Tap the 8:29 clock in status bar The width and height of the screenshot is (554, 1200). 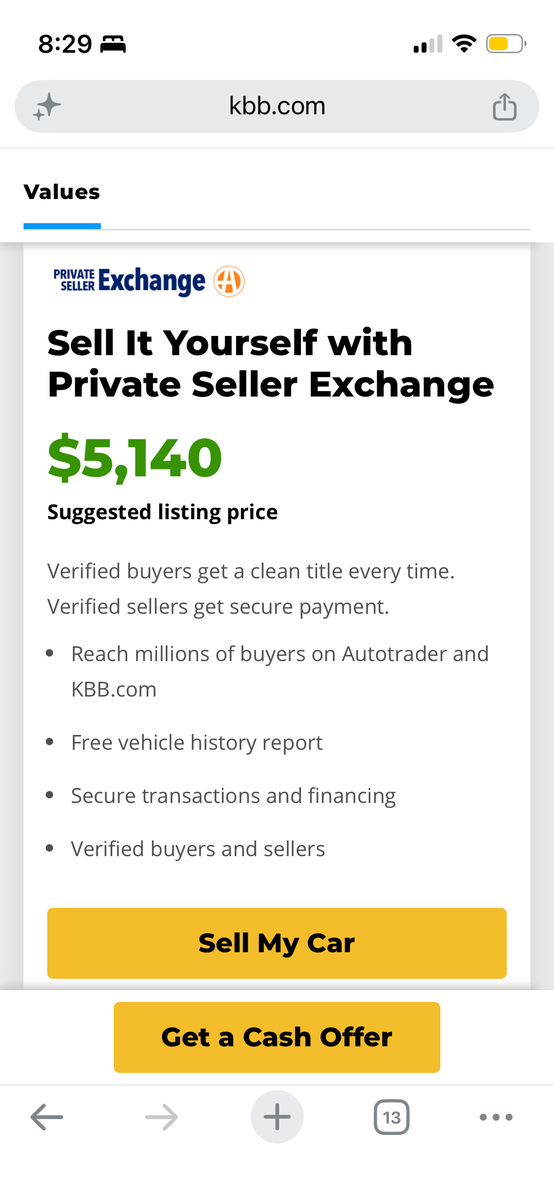(65, 44)
